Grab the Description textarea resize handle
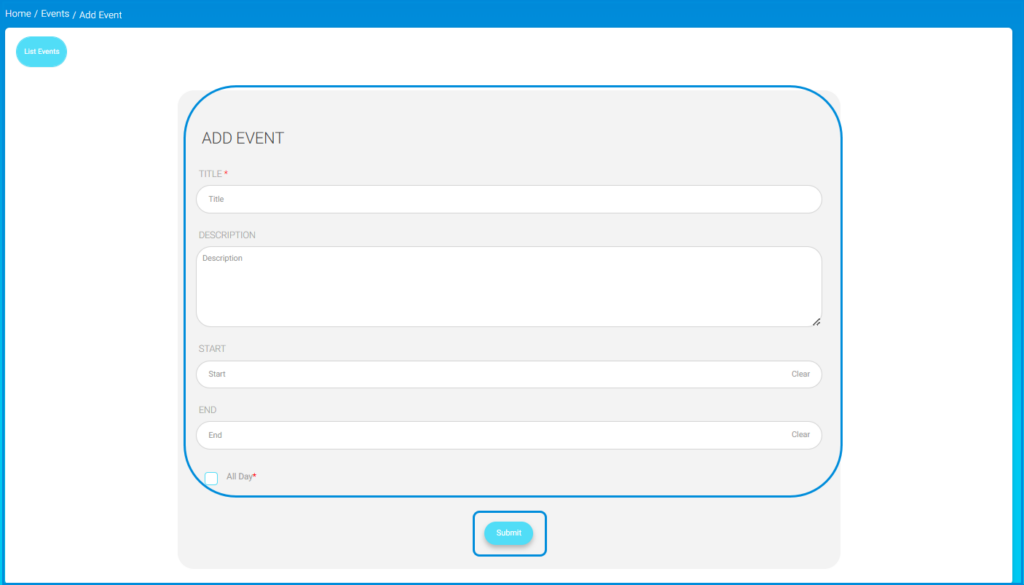Image resolution: width=1024 pixels, height=585 pixels. [816, 321]
